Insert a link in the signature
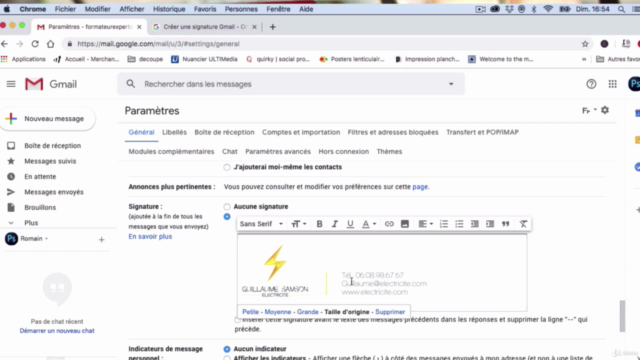Viewport: 640px width, 360px height. (389, 224)
